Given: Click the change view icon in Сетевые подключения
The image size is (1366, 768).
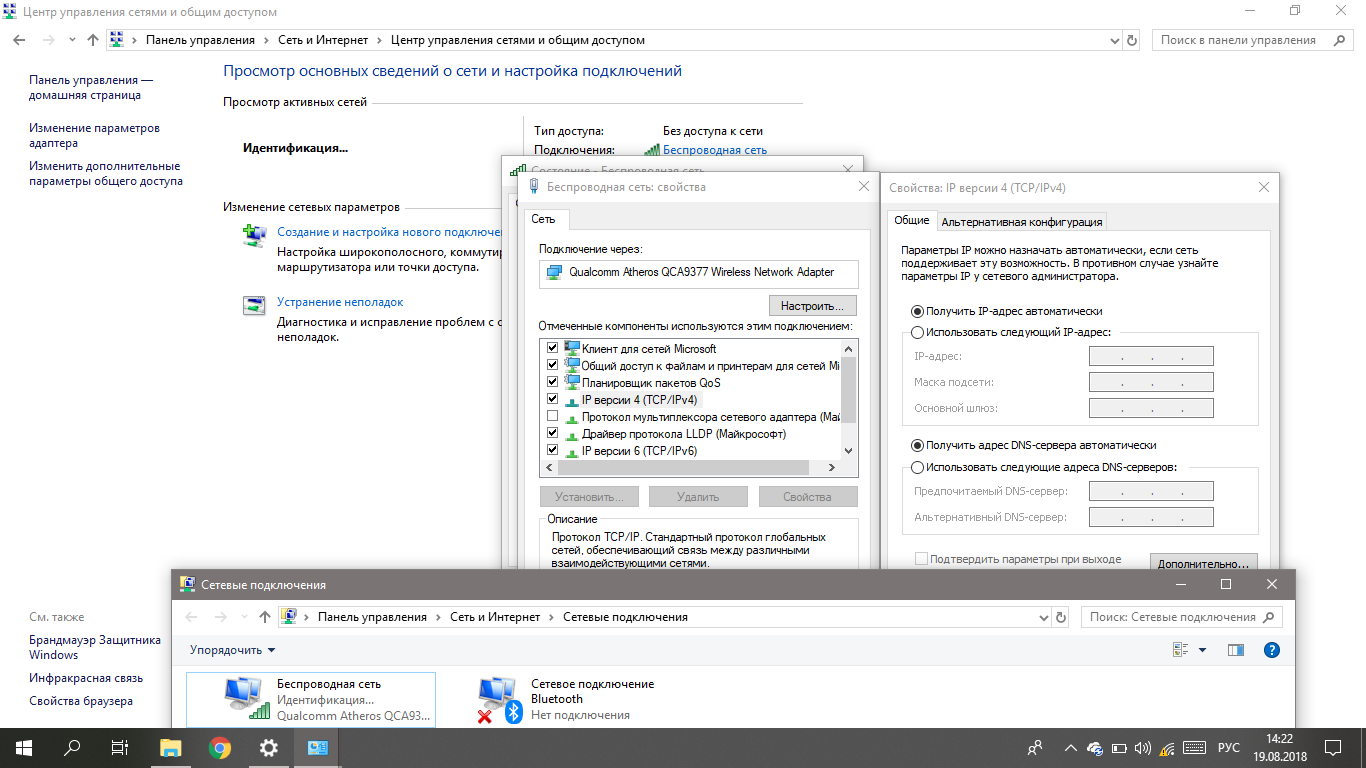Looking at the screenshot, I should [1180, 650].
